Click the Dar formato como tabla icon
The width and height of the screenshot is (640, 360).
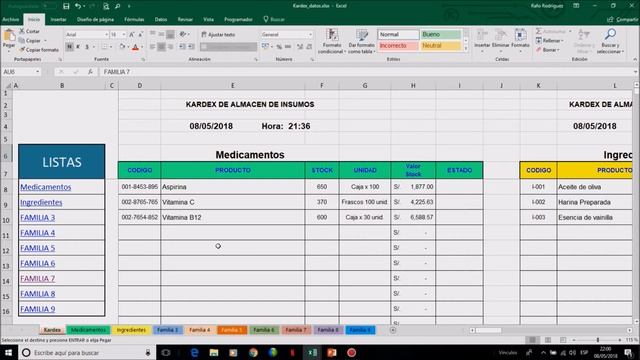[362, 36]
